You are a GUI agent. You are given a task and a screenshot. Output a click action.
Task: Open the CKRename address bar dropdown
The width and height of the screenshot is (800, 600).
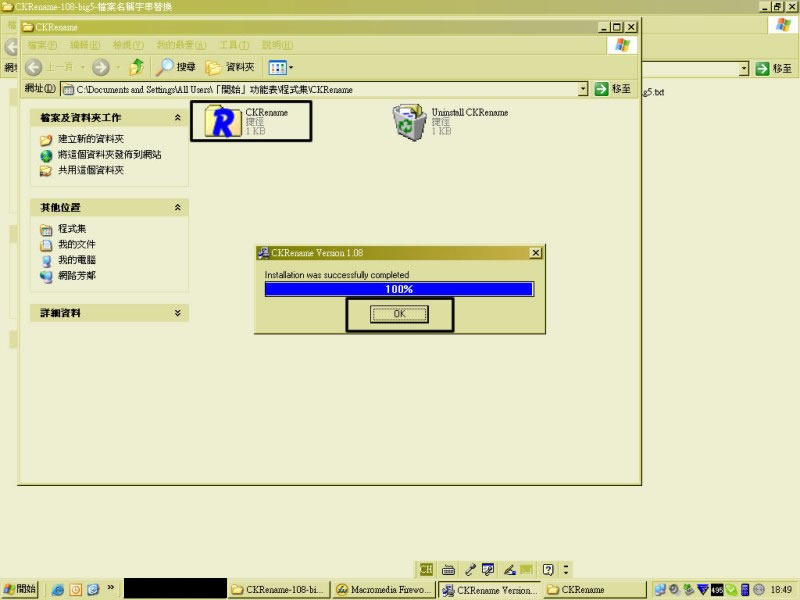click(x=583, y=89)
